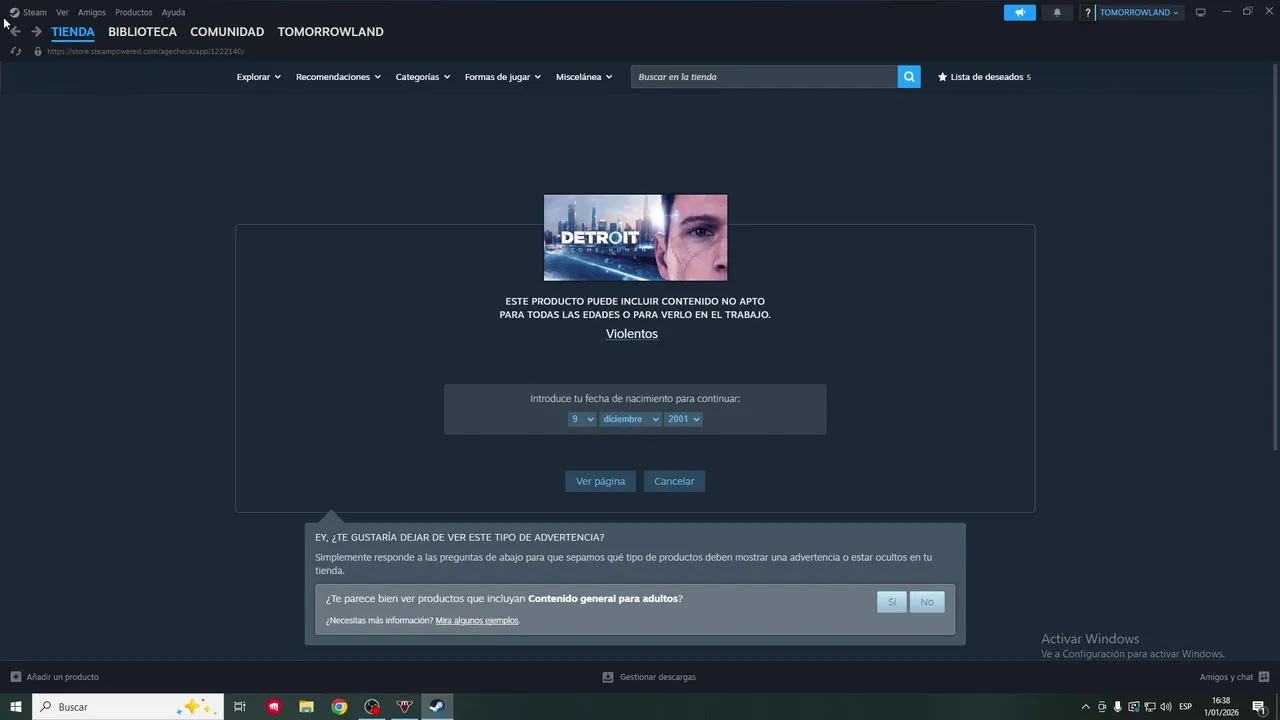Click the Detroit Become Human banner image

pos(635,238)
